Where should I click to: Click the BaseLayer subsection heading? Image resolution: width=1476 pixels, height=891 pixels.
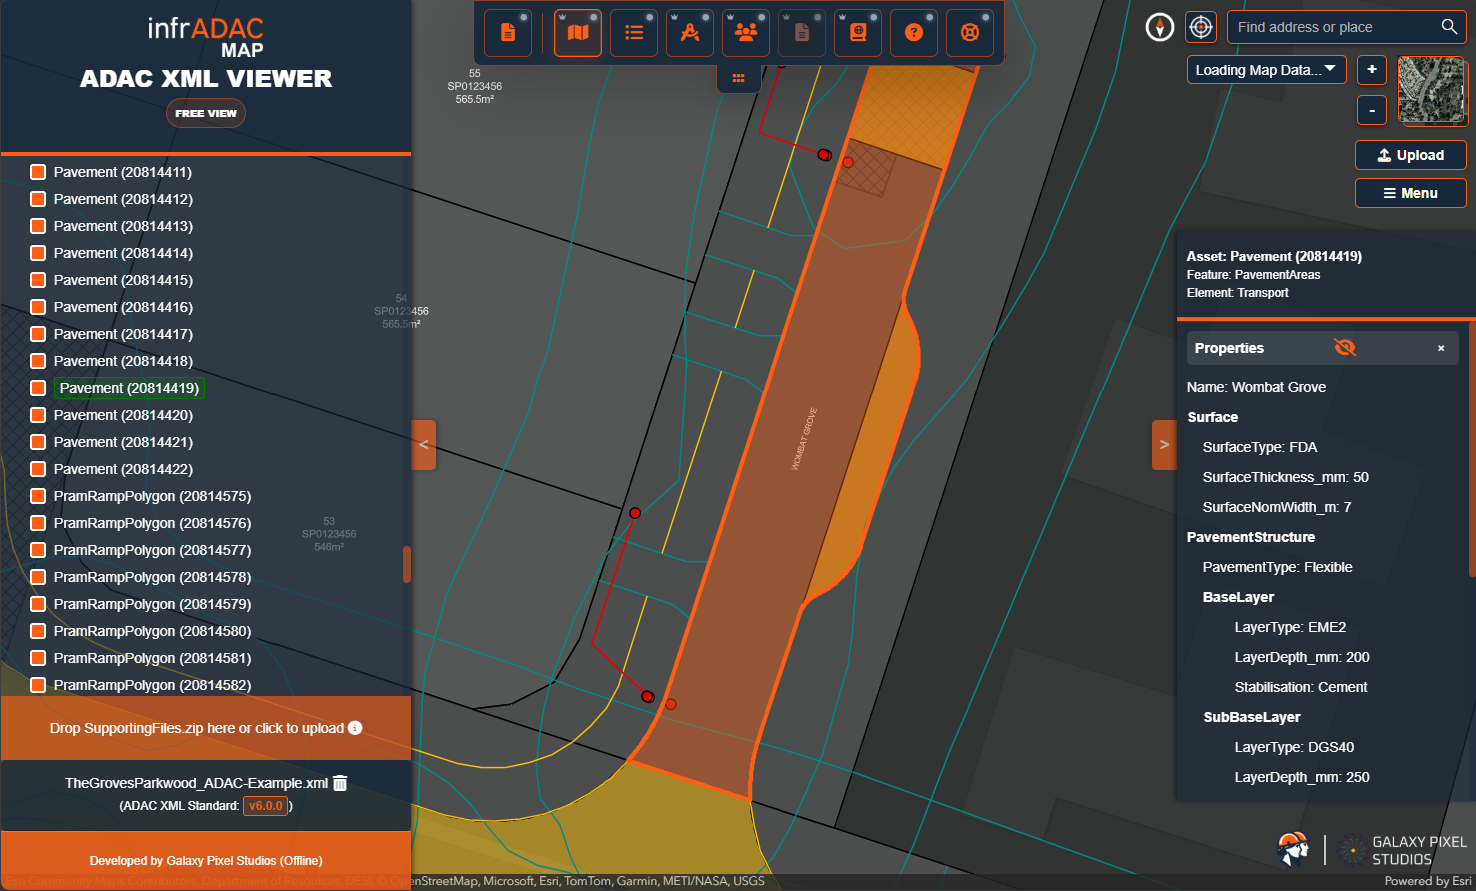tap(1238, 597)
